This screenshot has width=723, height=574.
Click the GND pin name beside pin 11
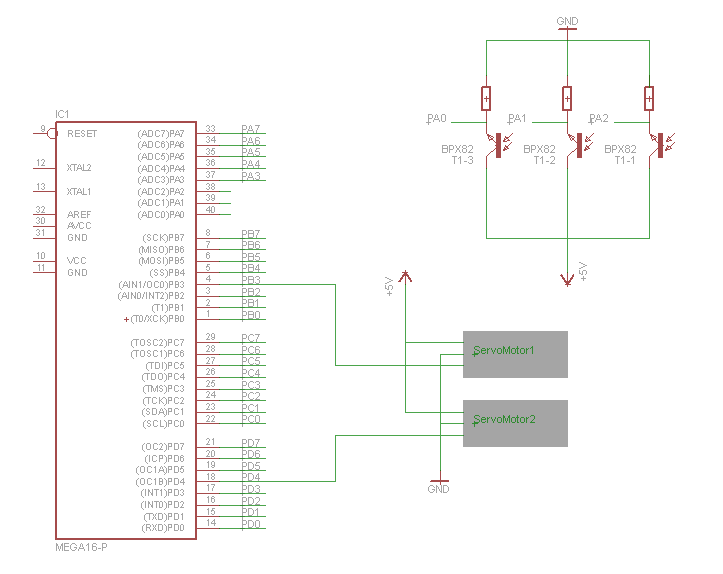(x=77, y=273)
